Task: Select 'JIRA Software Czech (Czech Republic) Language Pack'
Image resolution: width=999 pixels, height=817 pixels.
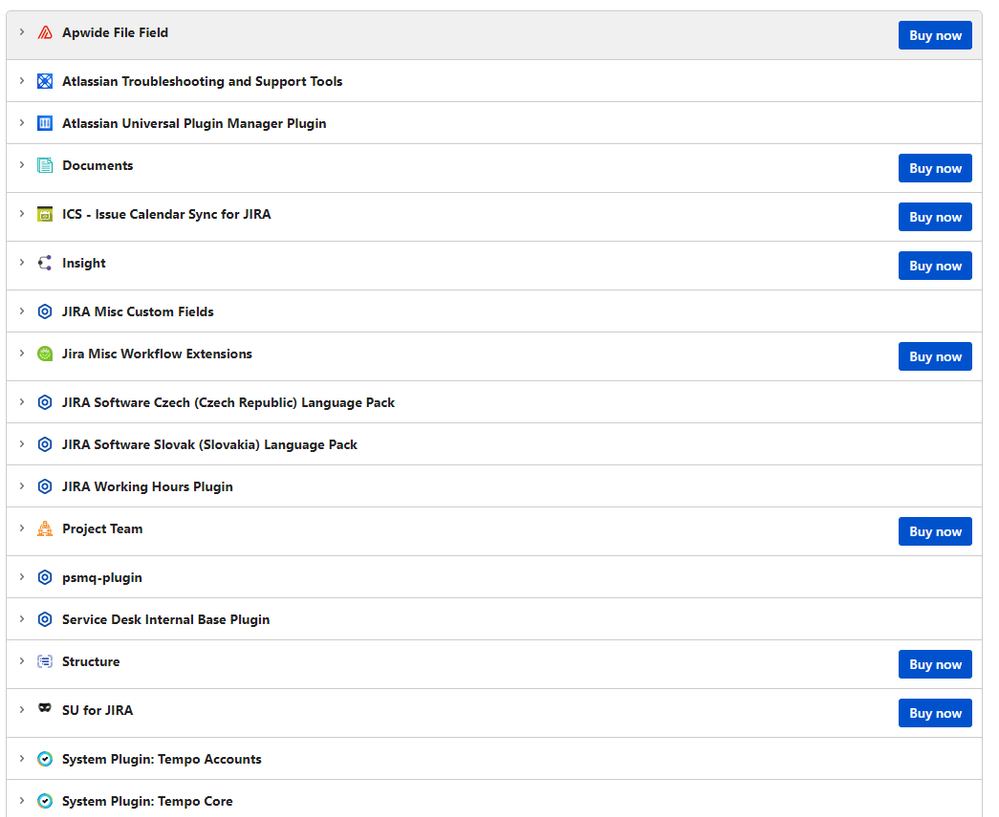Action: coord(228,403)
